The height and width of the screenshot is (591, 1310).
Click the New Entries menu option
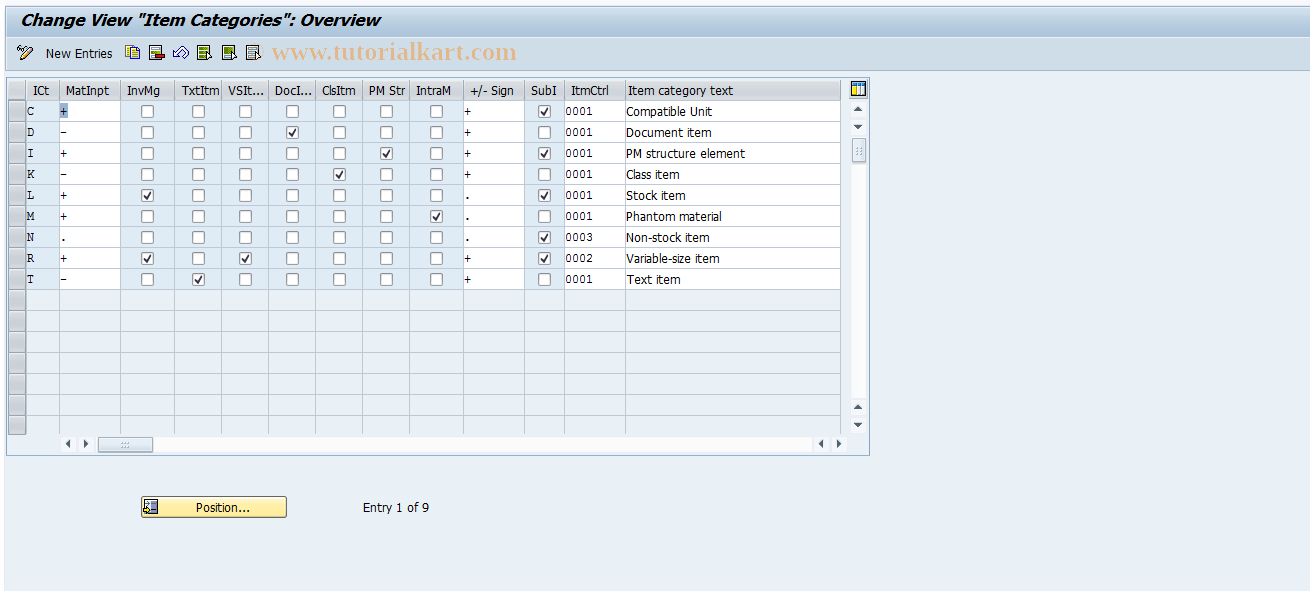pos(79,53)
